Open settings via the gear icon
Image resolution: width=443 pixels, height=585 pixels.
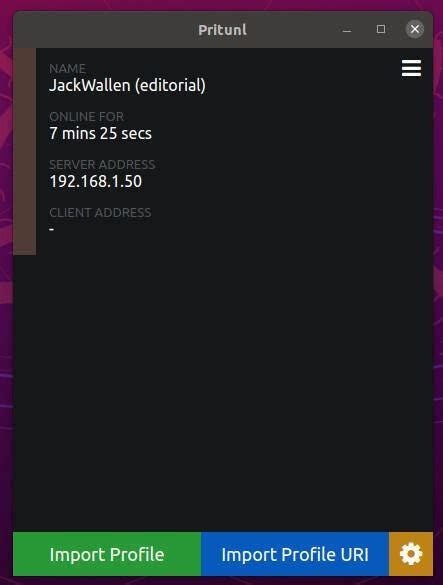tap(411, 554)
